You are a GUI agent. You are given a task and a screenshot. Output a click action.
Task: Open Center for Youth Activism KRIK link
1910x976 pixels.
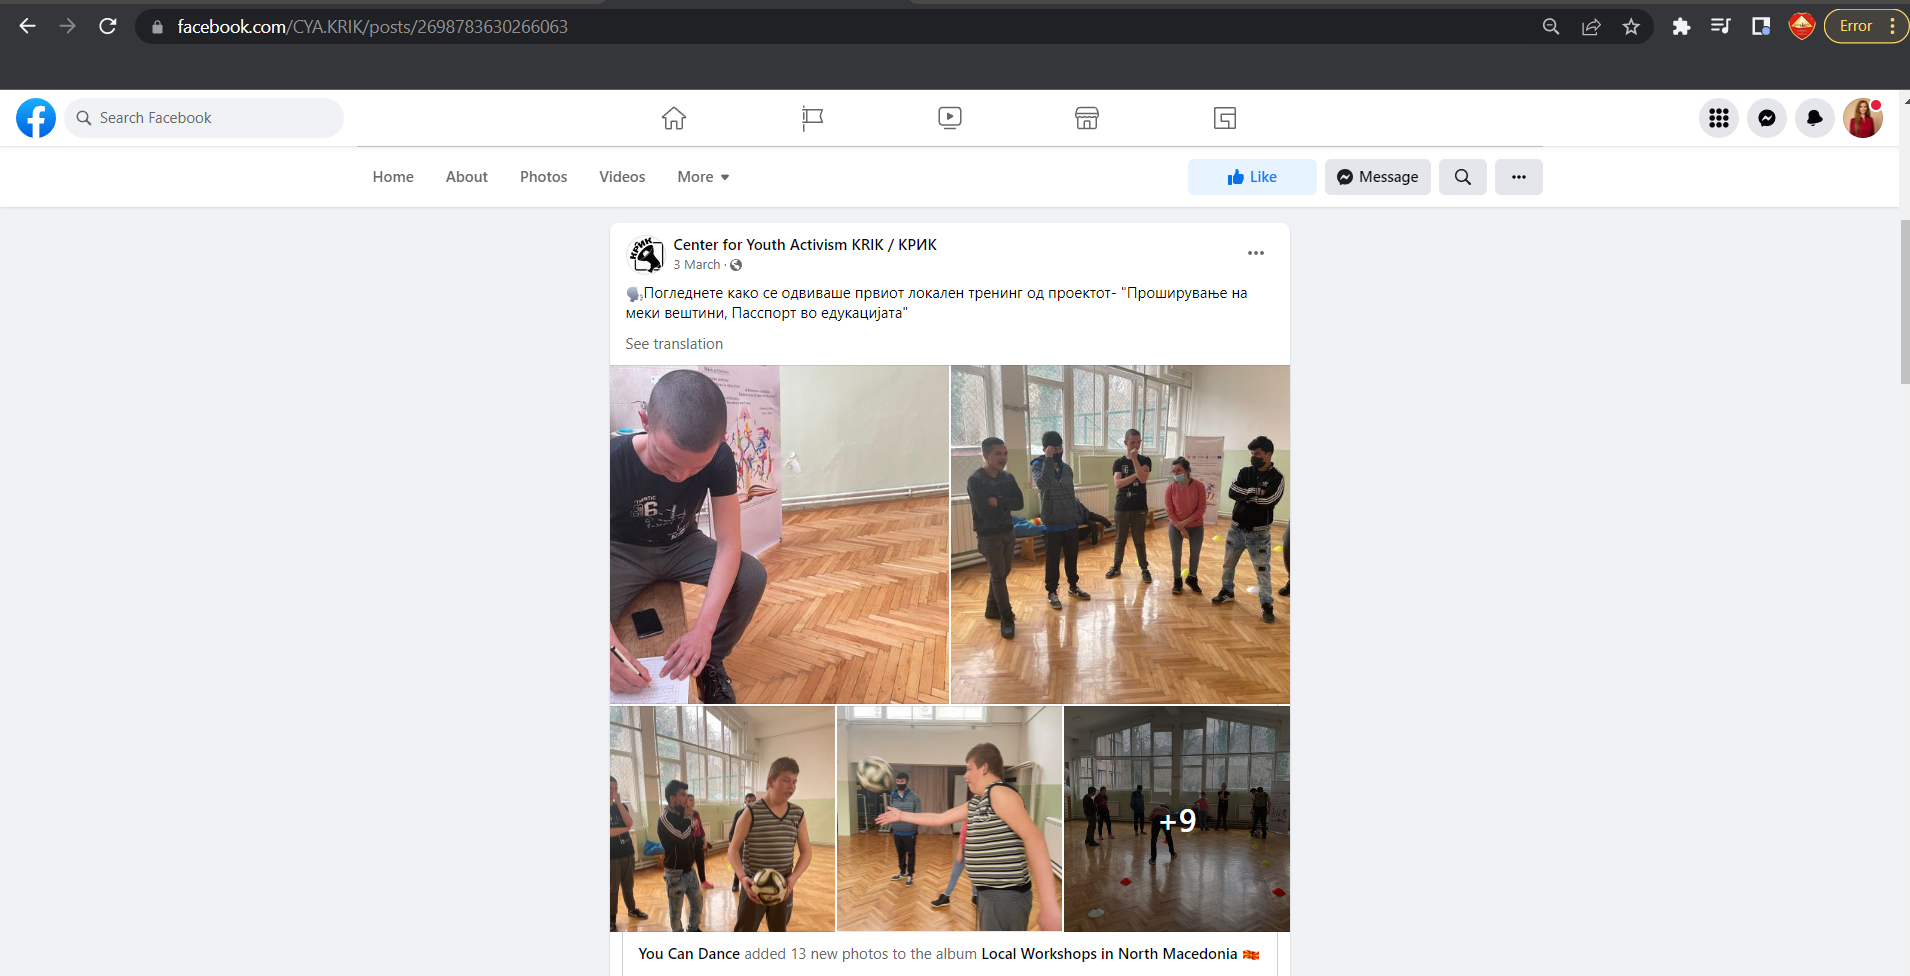point(805,245)
